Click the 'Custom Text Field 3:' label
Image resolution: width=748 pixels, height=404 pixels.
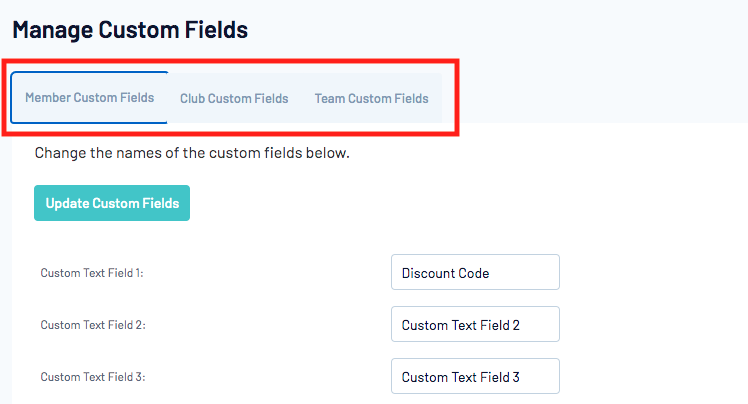[x=94, y=377]
